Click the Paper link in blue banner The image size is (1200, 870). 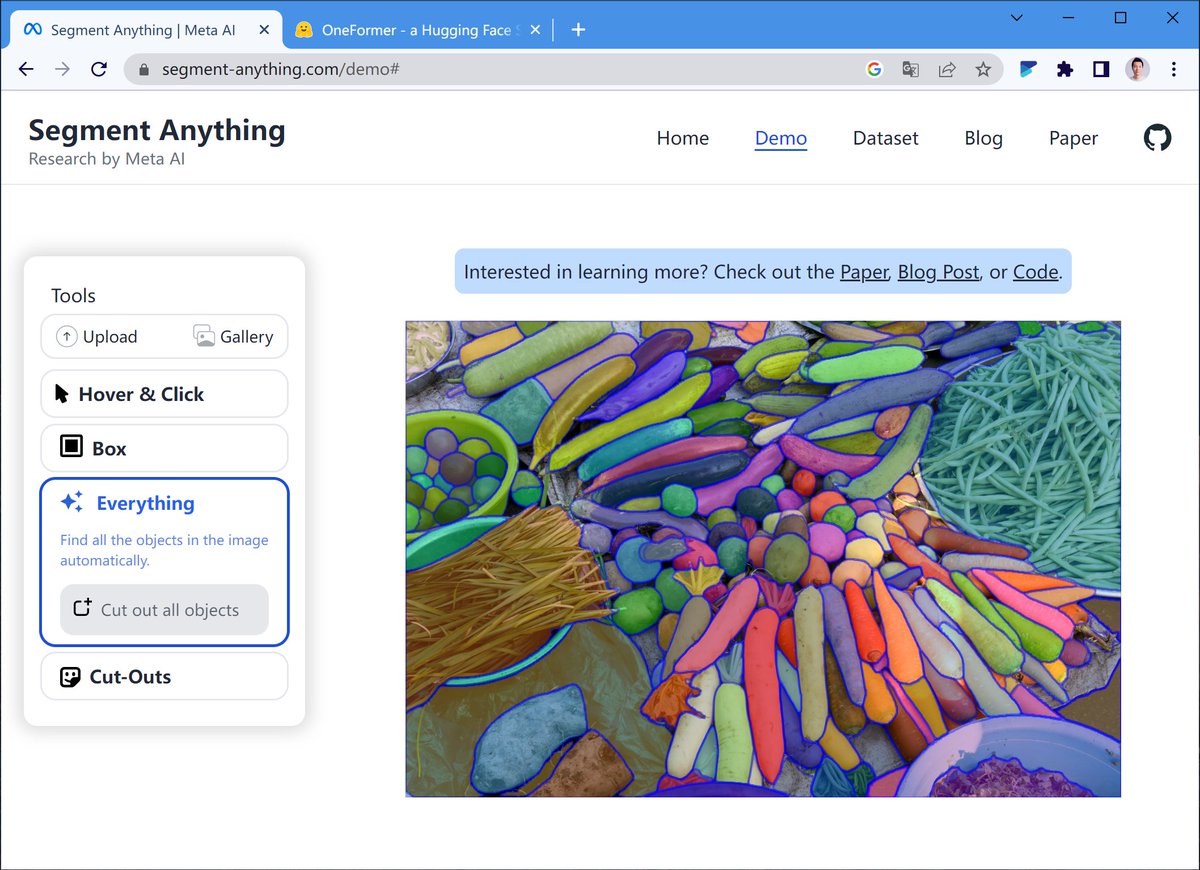tap(864, 272)
